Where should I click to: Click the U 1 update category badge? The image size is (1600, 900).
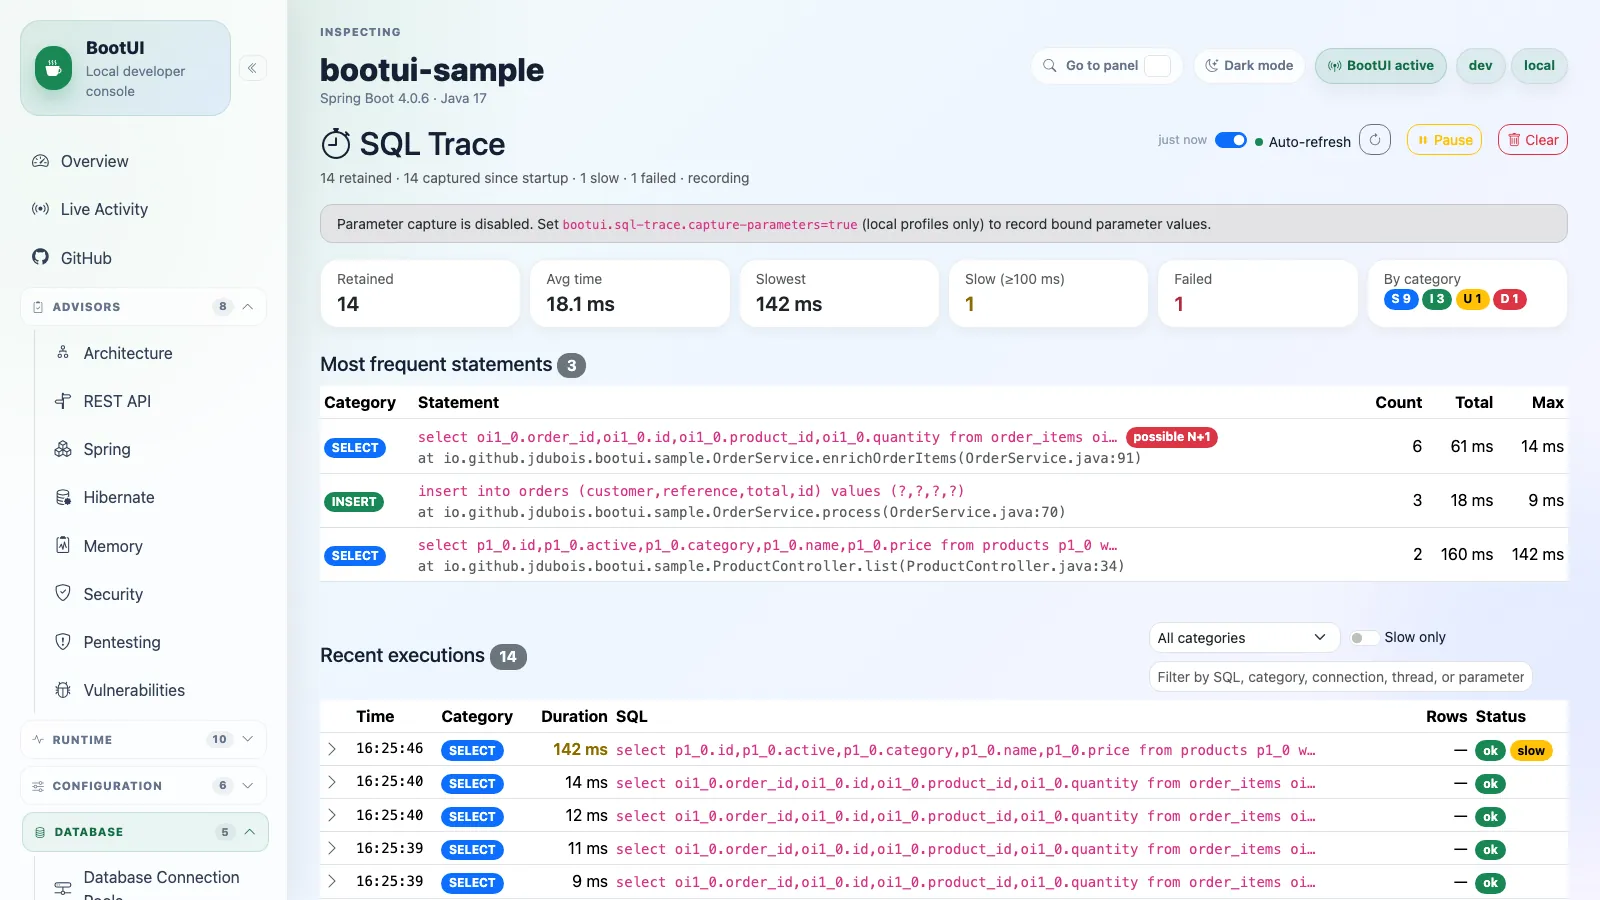[x=1472, y=299]
